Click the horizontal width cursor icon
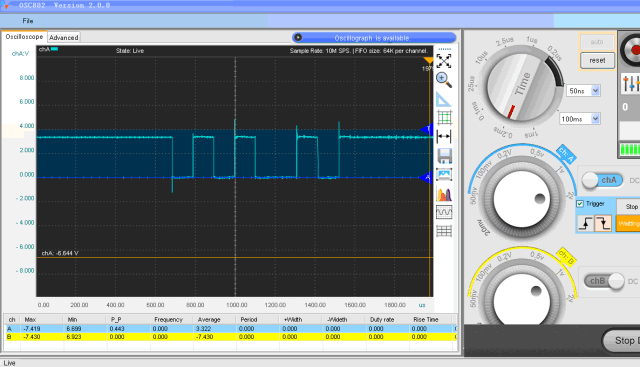 tap(444, 136)
